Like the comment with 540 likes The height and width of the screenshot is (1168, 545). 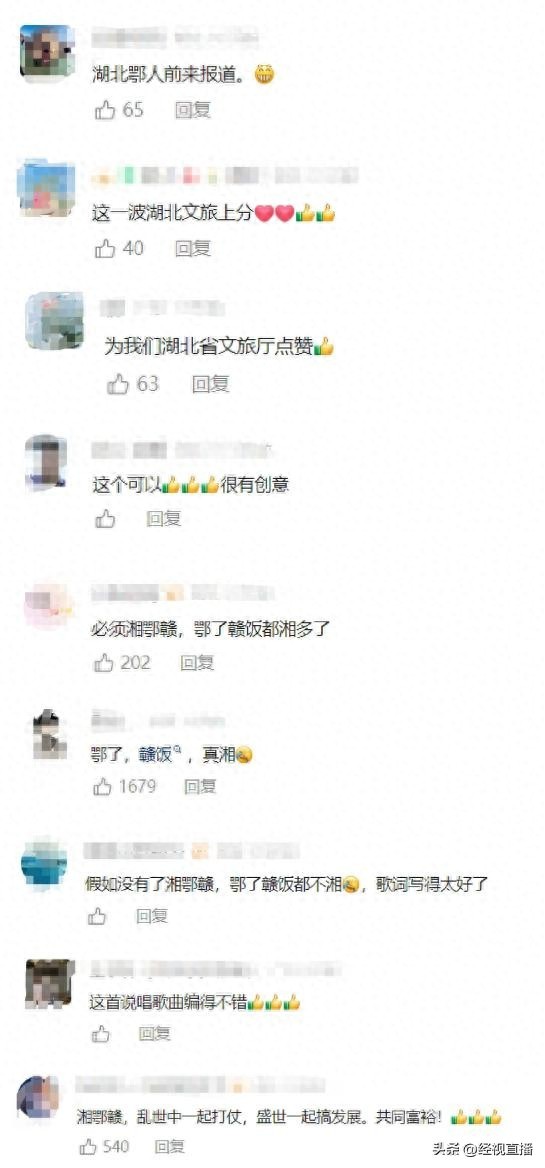click(x=89, y=1146)
